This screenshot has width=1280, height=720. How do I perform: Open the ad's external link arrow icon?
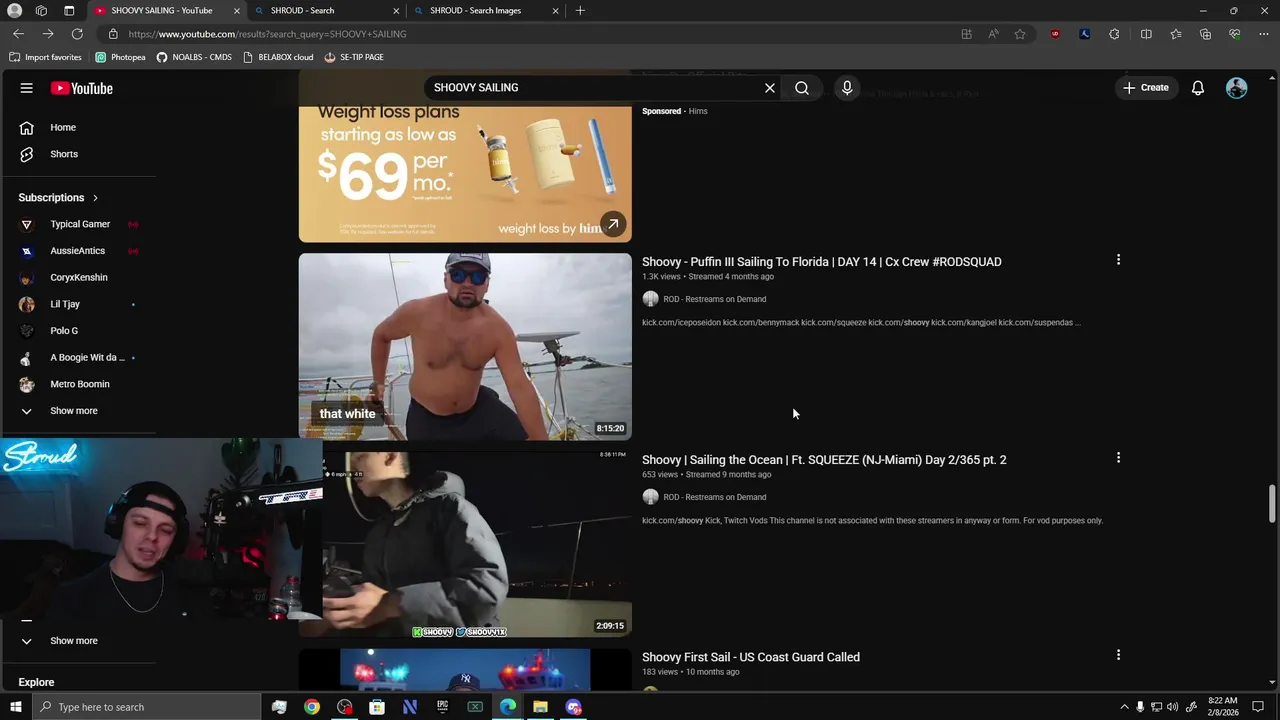(x=613, y=224)
